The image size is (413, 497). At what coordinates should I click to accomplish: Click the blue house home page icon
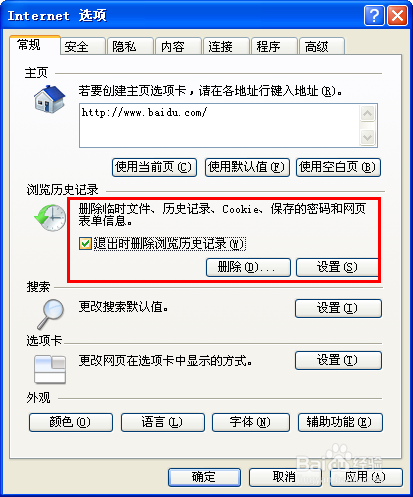[x=49, y=99]
